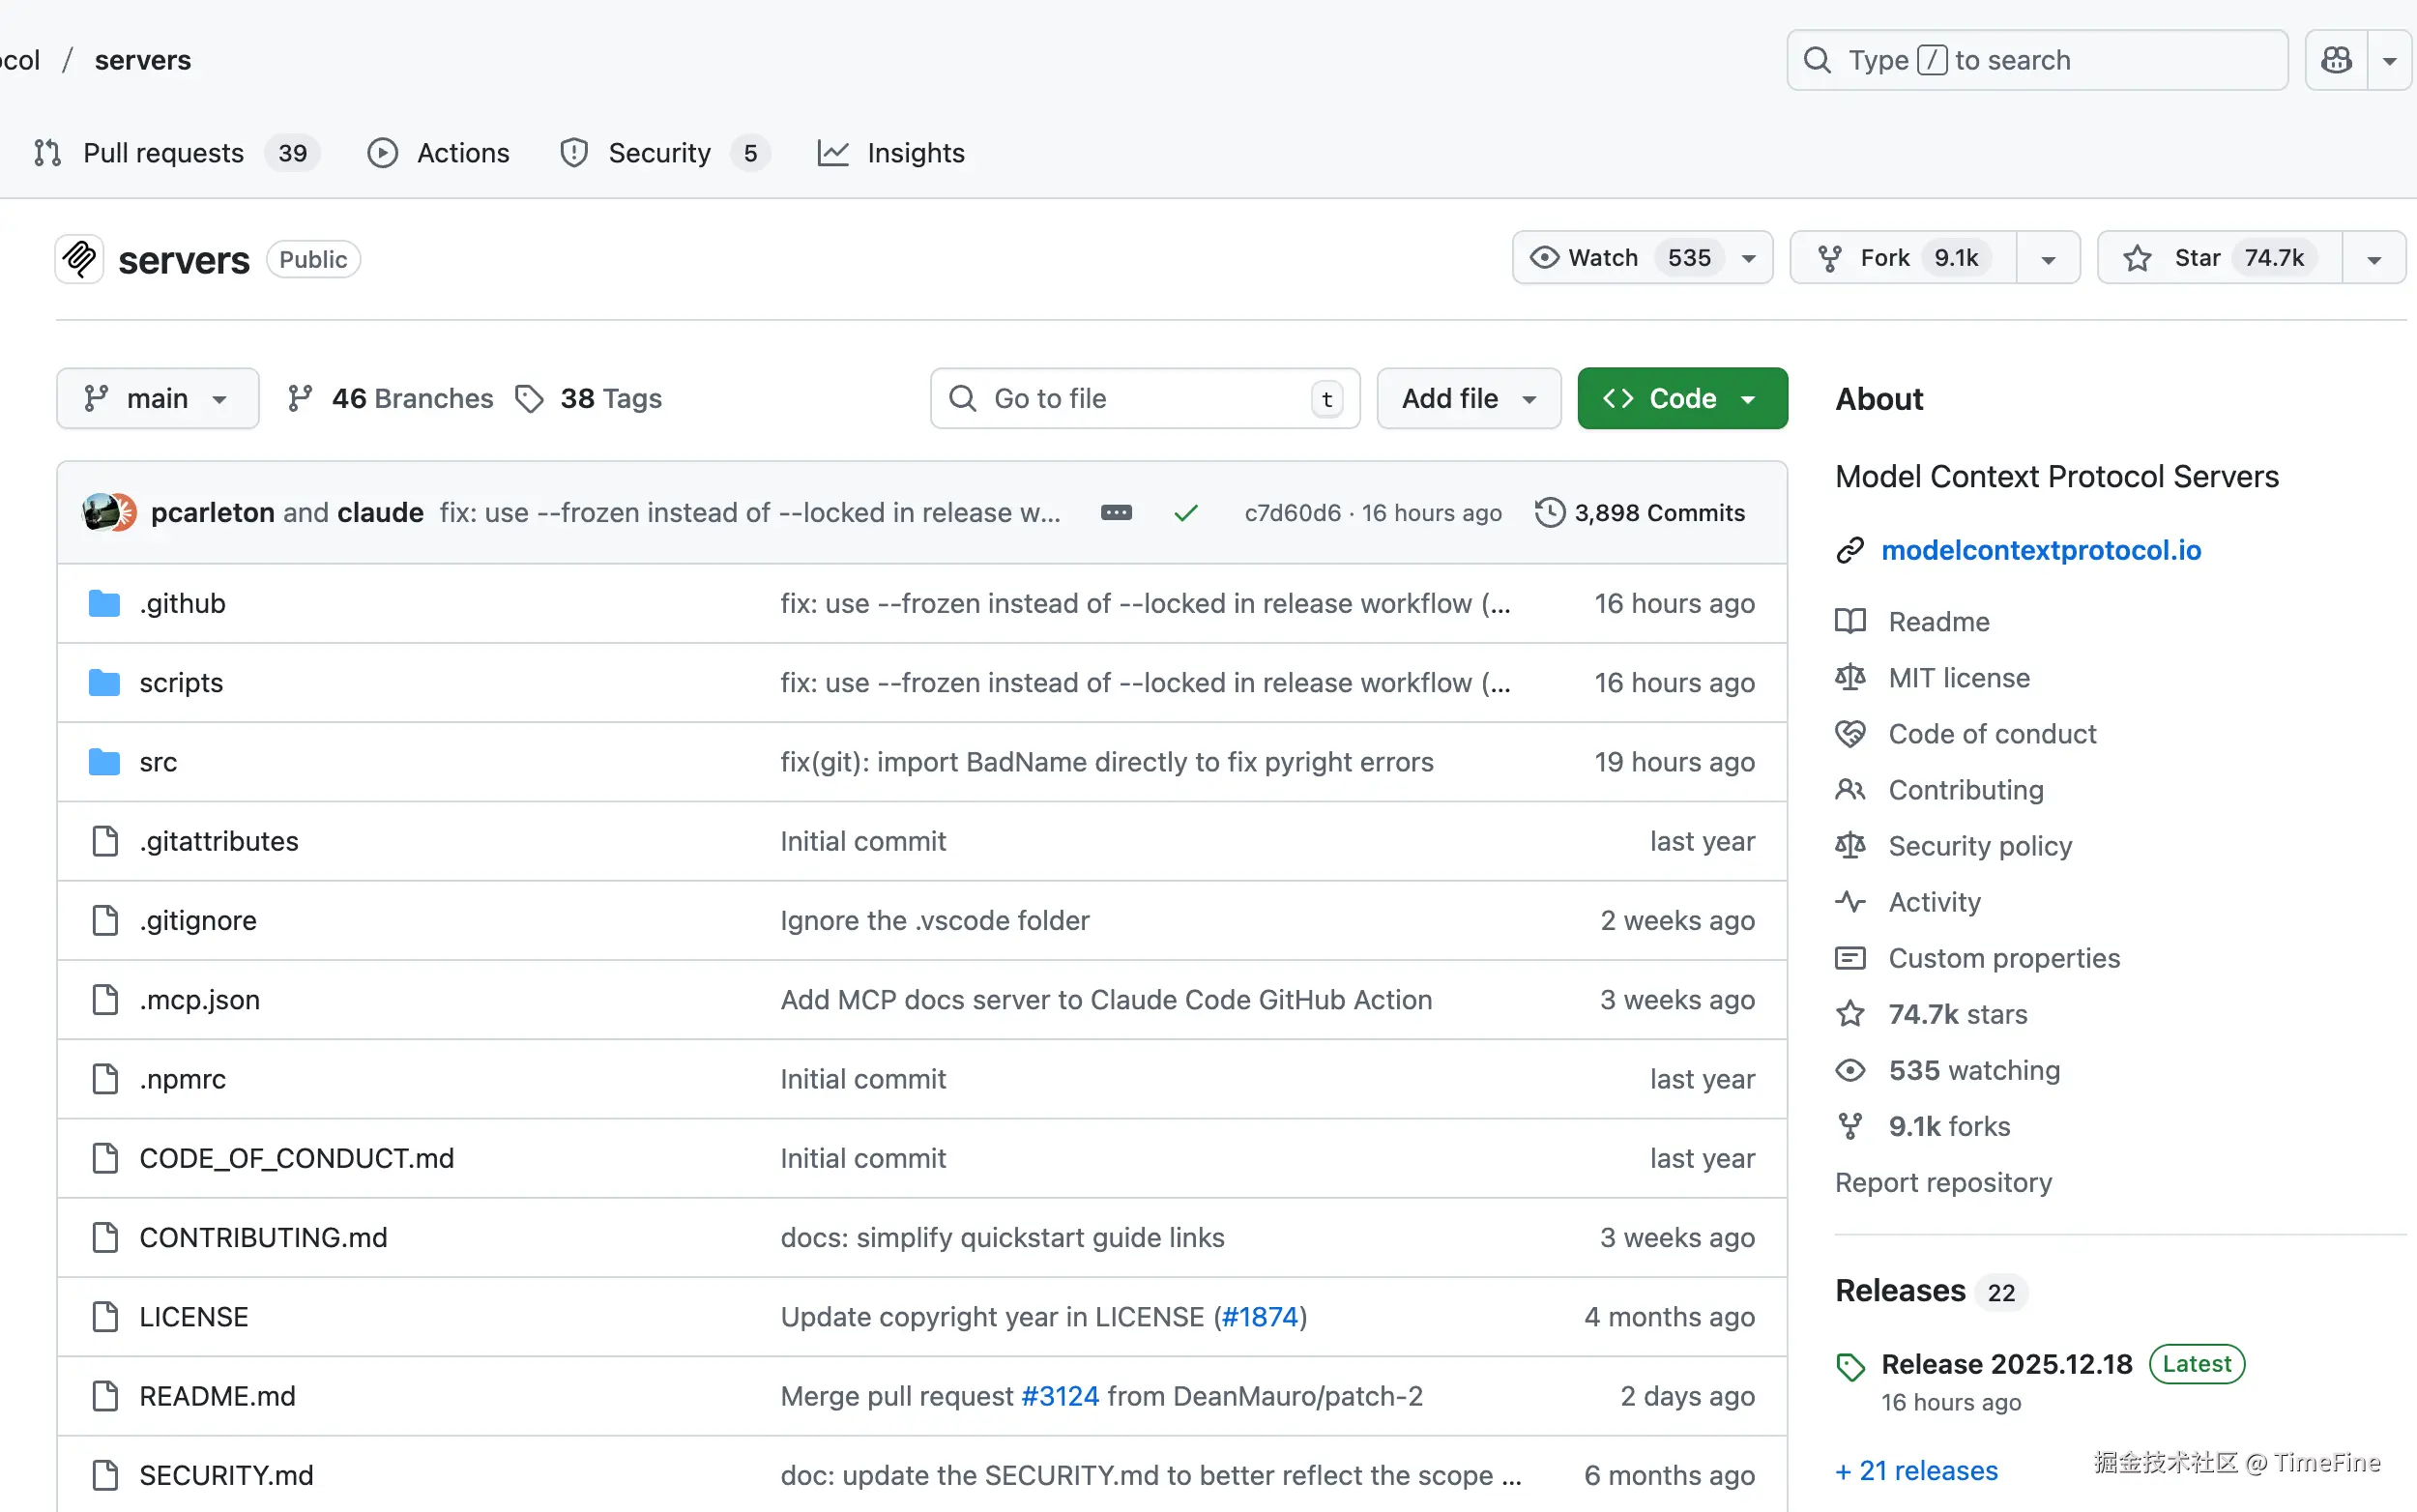Open the main branch dropdown
The height and width of the screenshot is (1512, 2417).
(157, 399)
